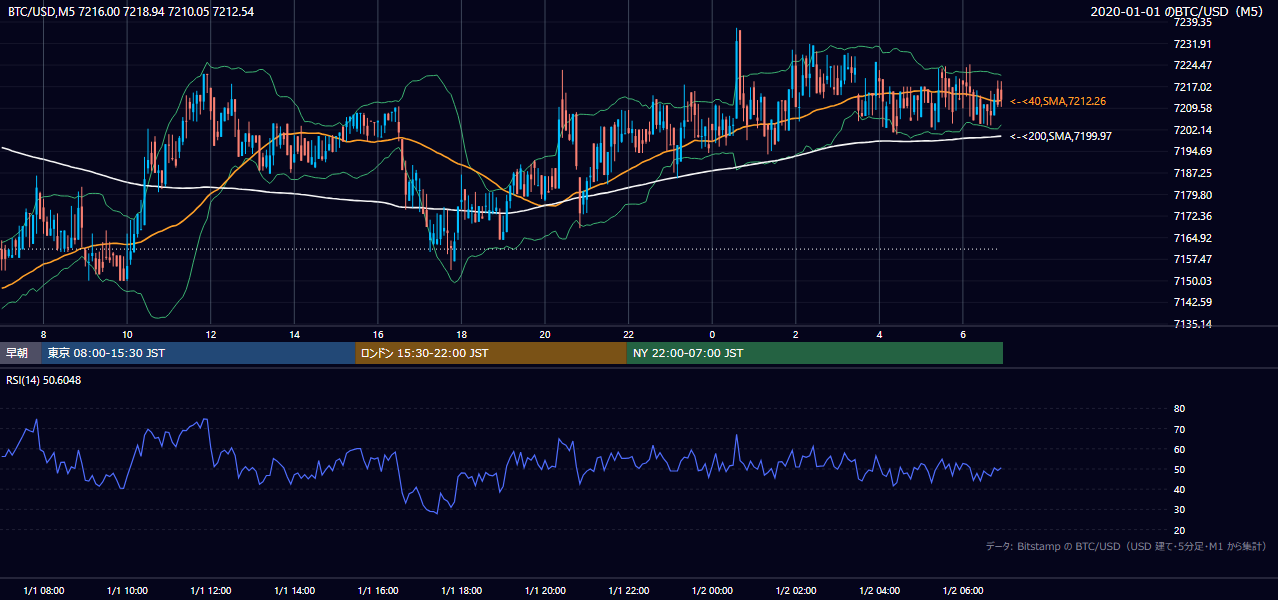
Task: Select the 40 SMA label reading 7212.26
Action: (x=1058, y=101)
